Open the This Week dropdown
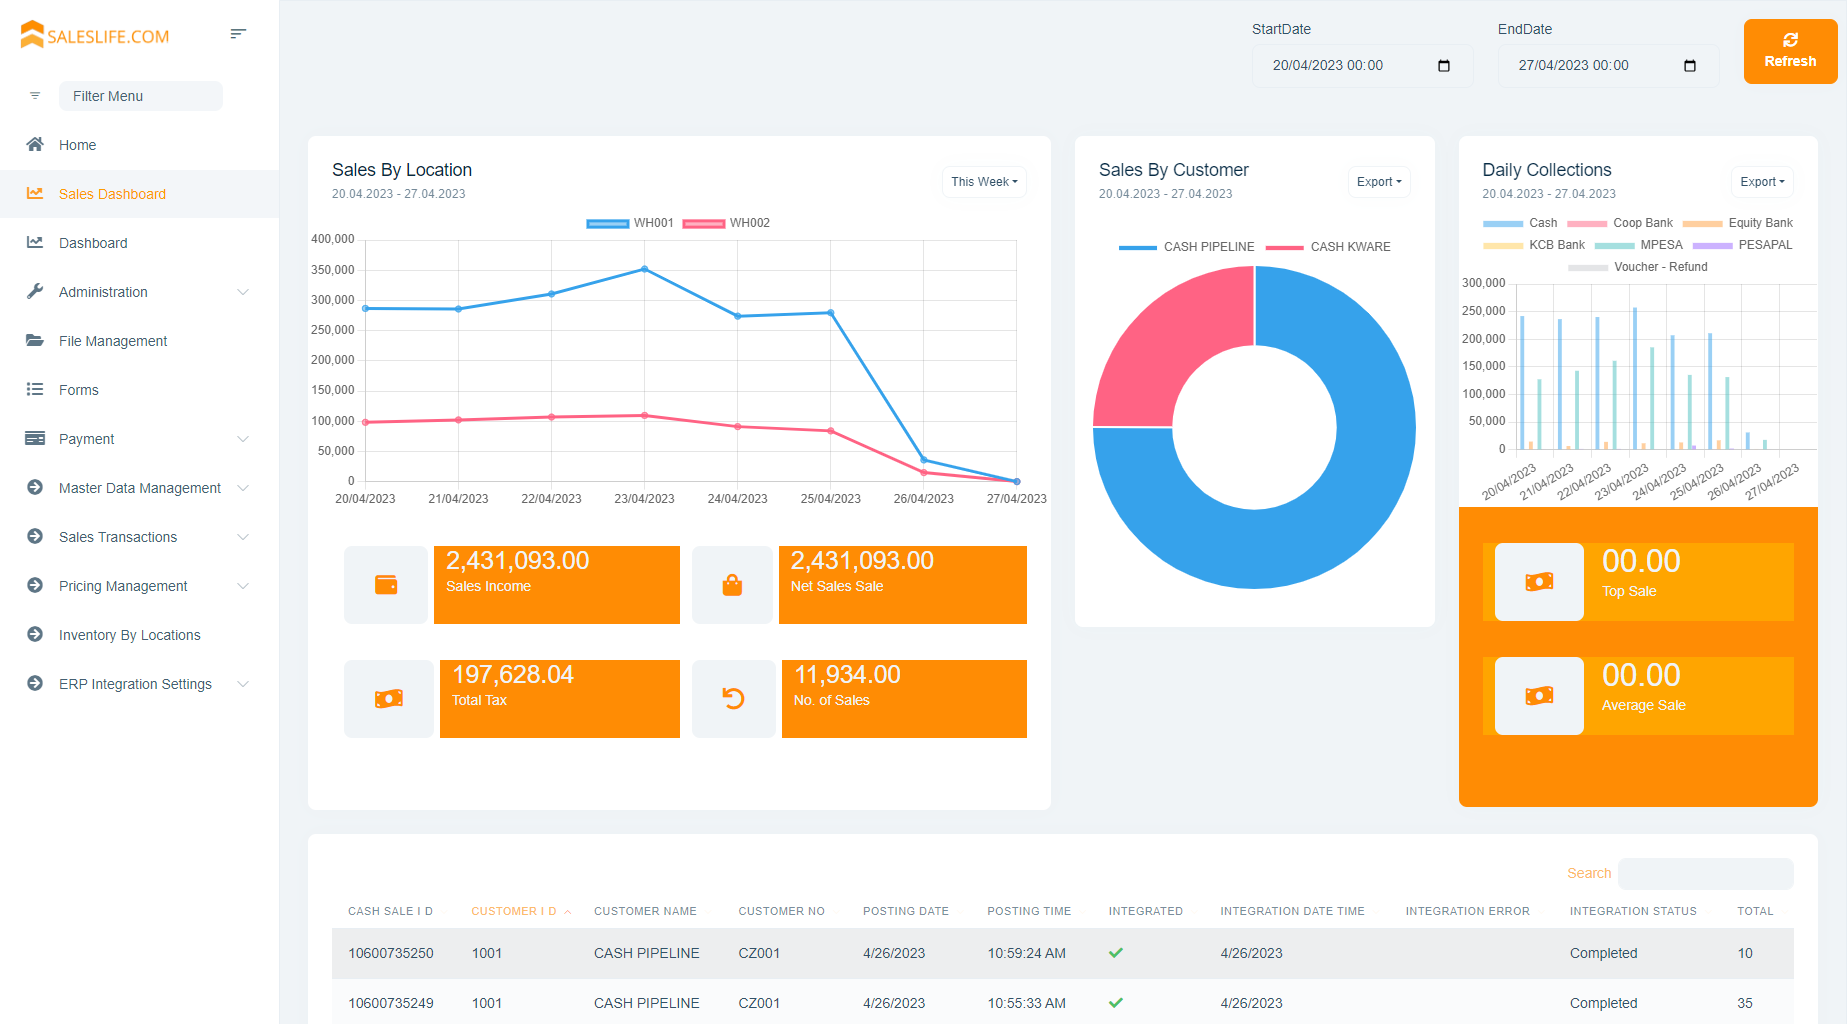Screen dimensions: 1847x1024 click(984, 182)
